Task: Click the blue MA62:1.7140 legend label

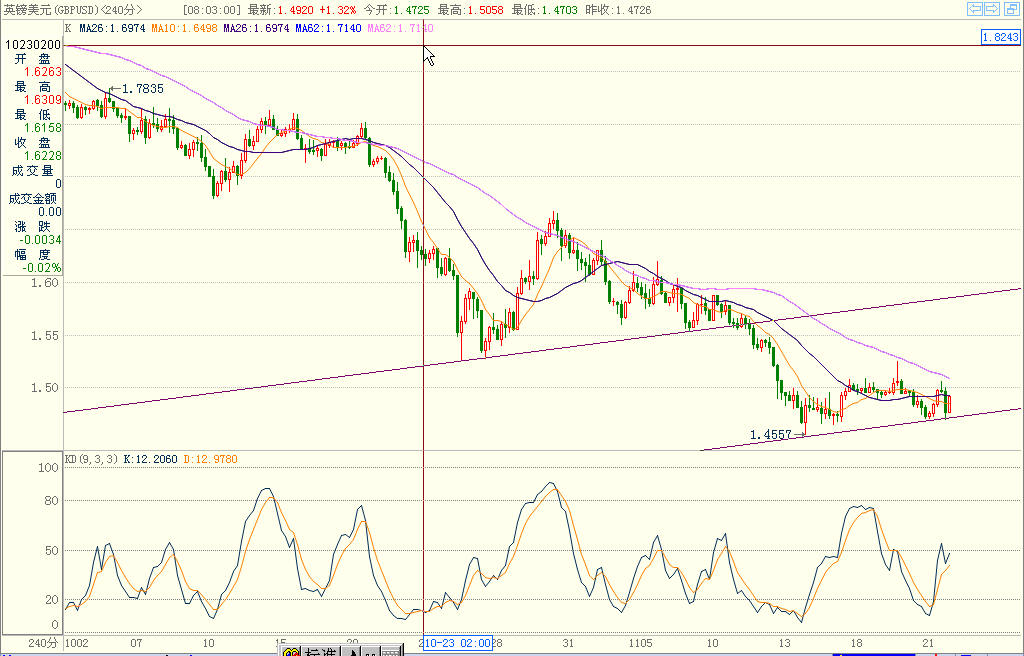Action: click(328, 28)
